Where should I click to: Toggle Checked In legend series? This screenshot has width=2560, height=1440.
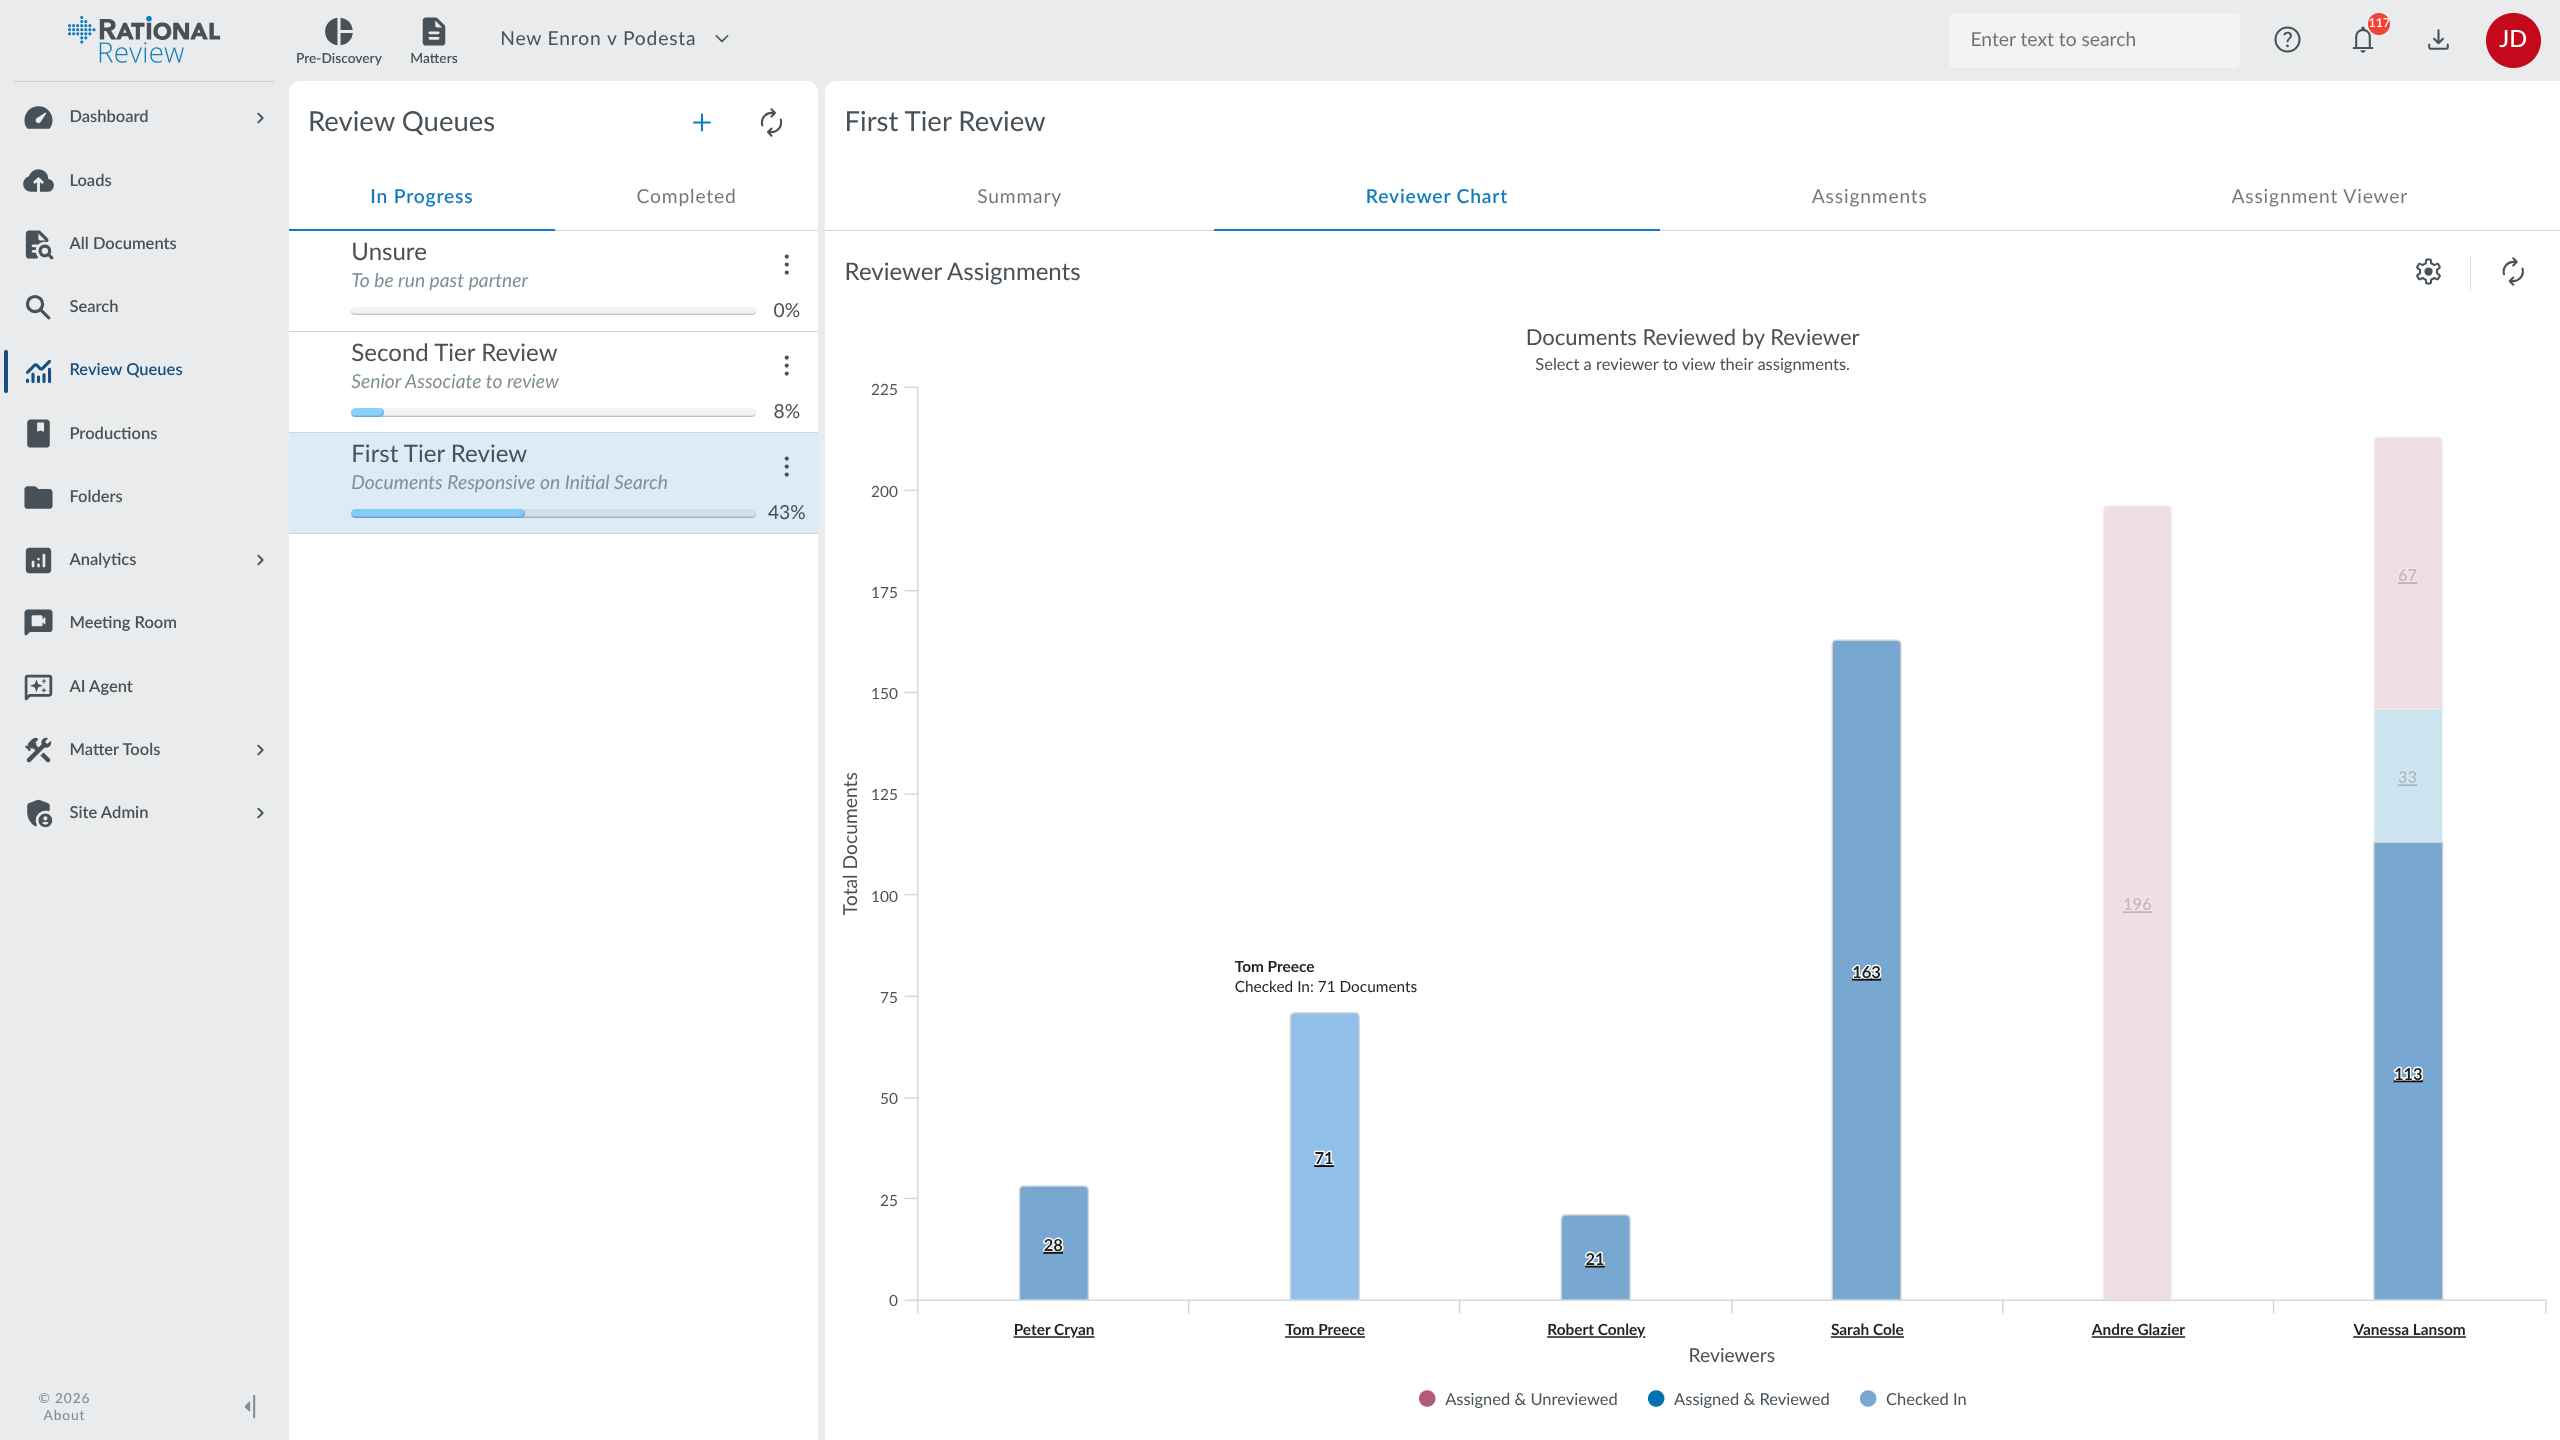[1912, 1399]
